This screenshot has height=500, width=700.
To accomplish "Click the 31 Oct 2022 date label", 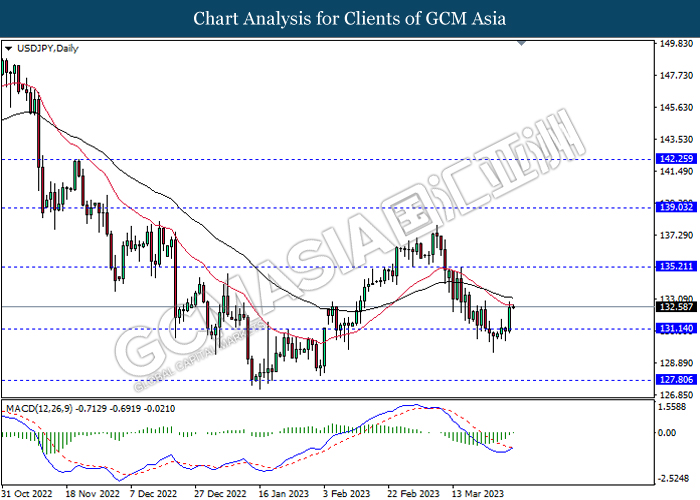I will [x=27, y=493].
